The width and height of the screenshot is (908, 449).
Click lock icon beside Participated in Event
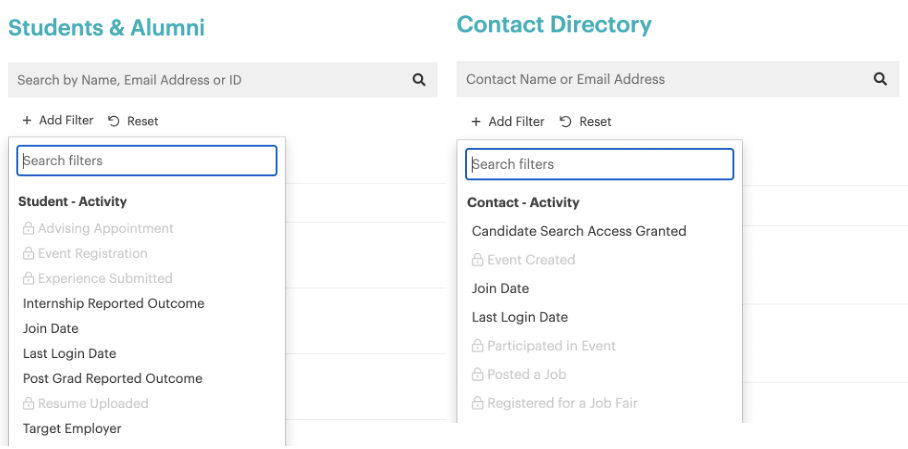coord(478,346)
